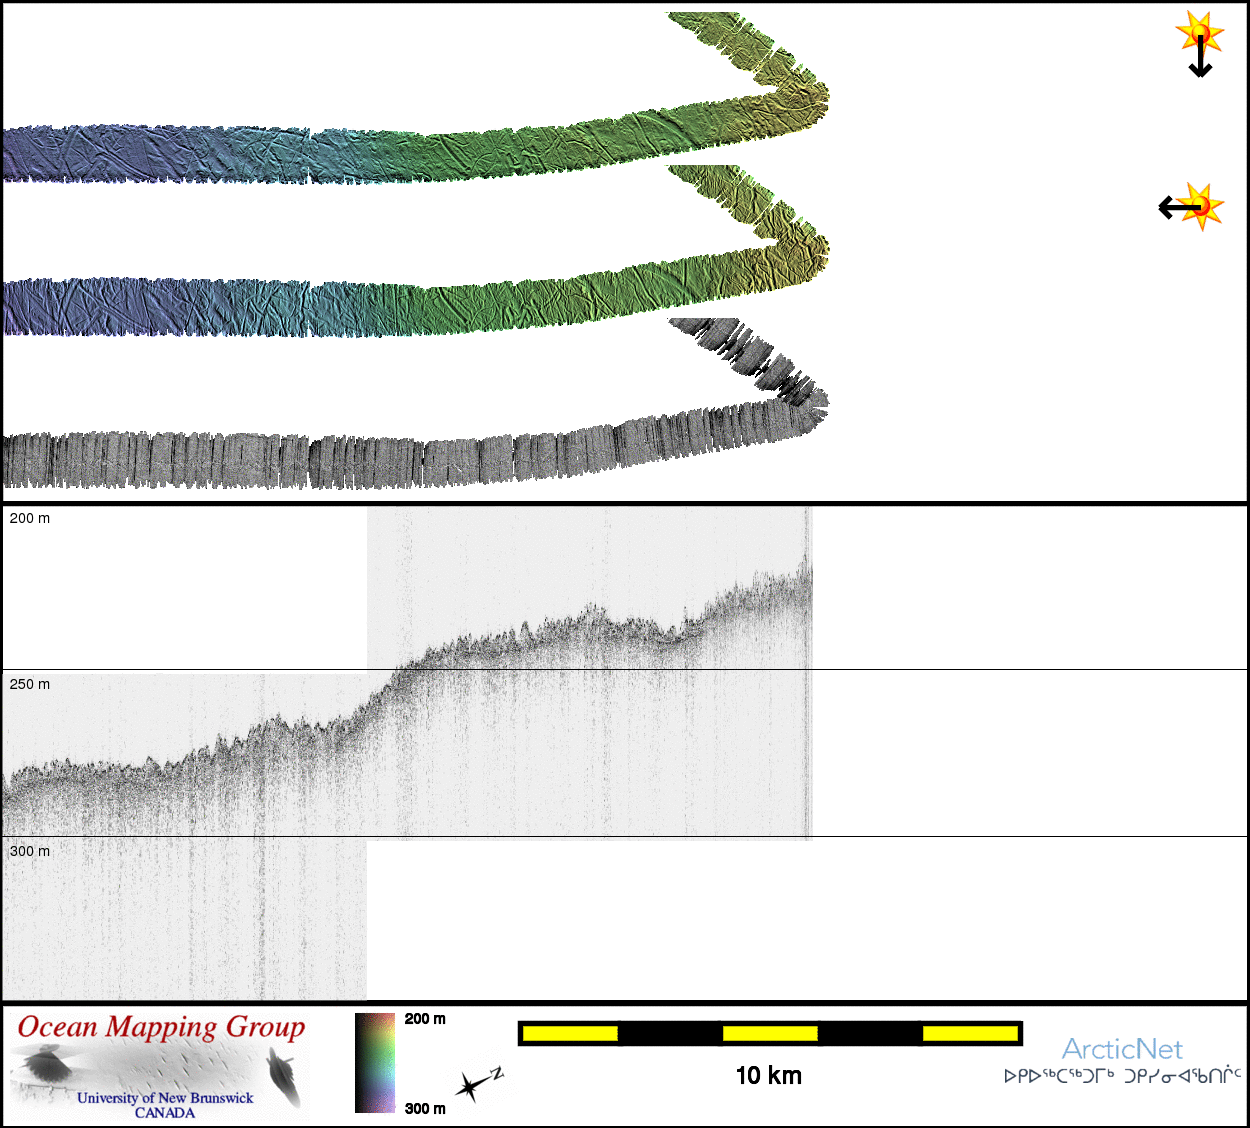Click the depth color scale bar
The width and height of the screenshot is (1250, 1128).
[x=375, y=1062]
